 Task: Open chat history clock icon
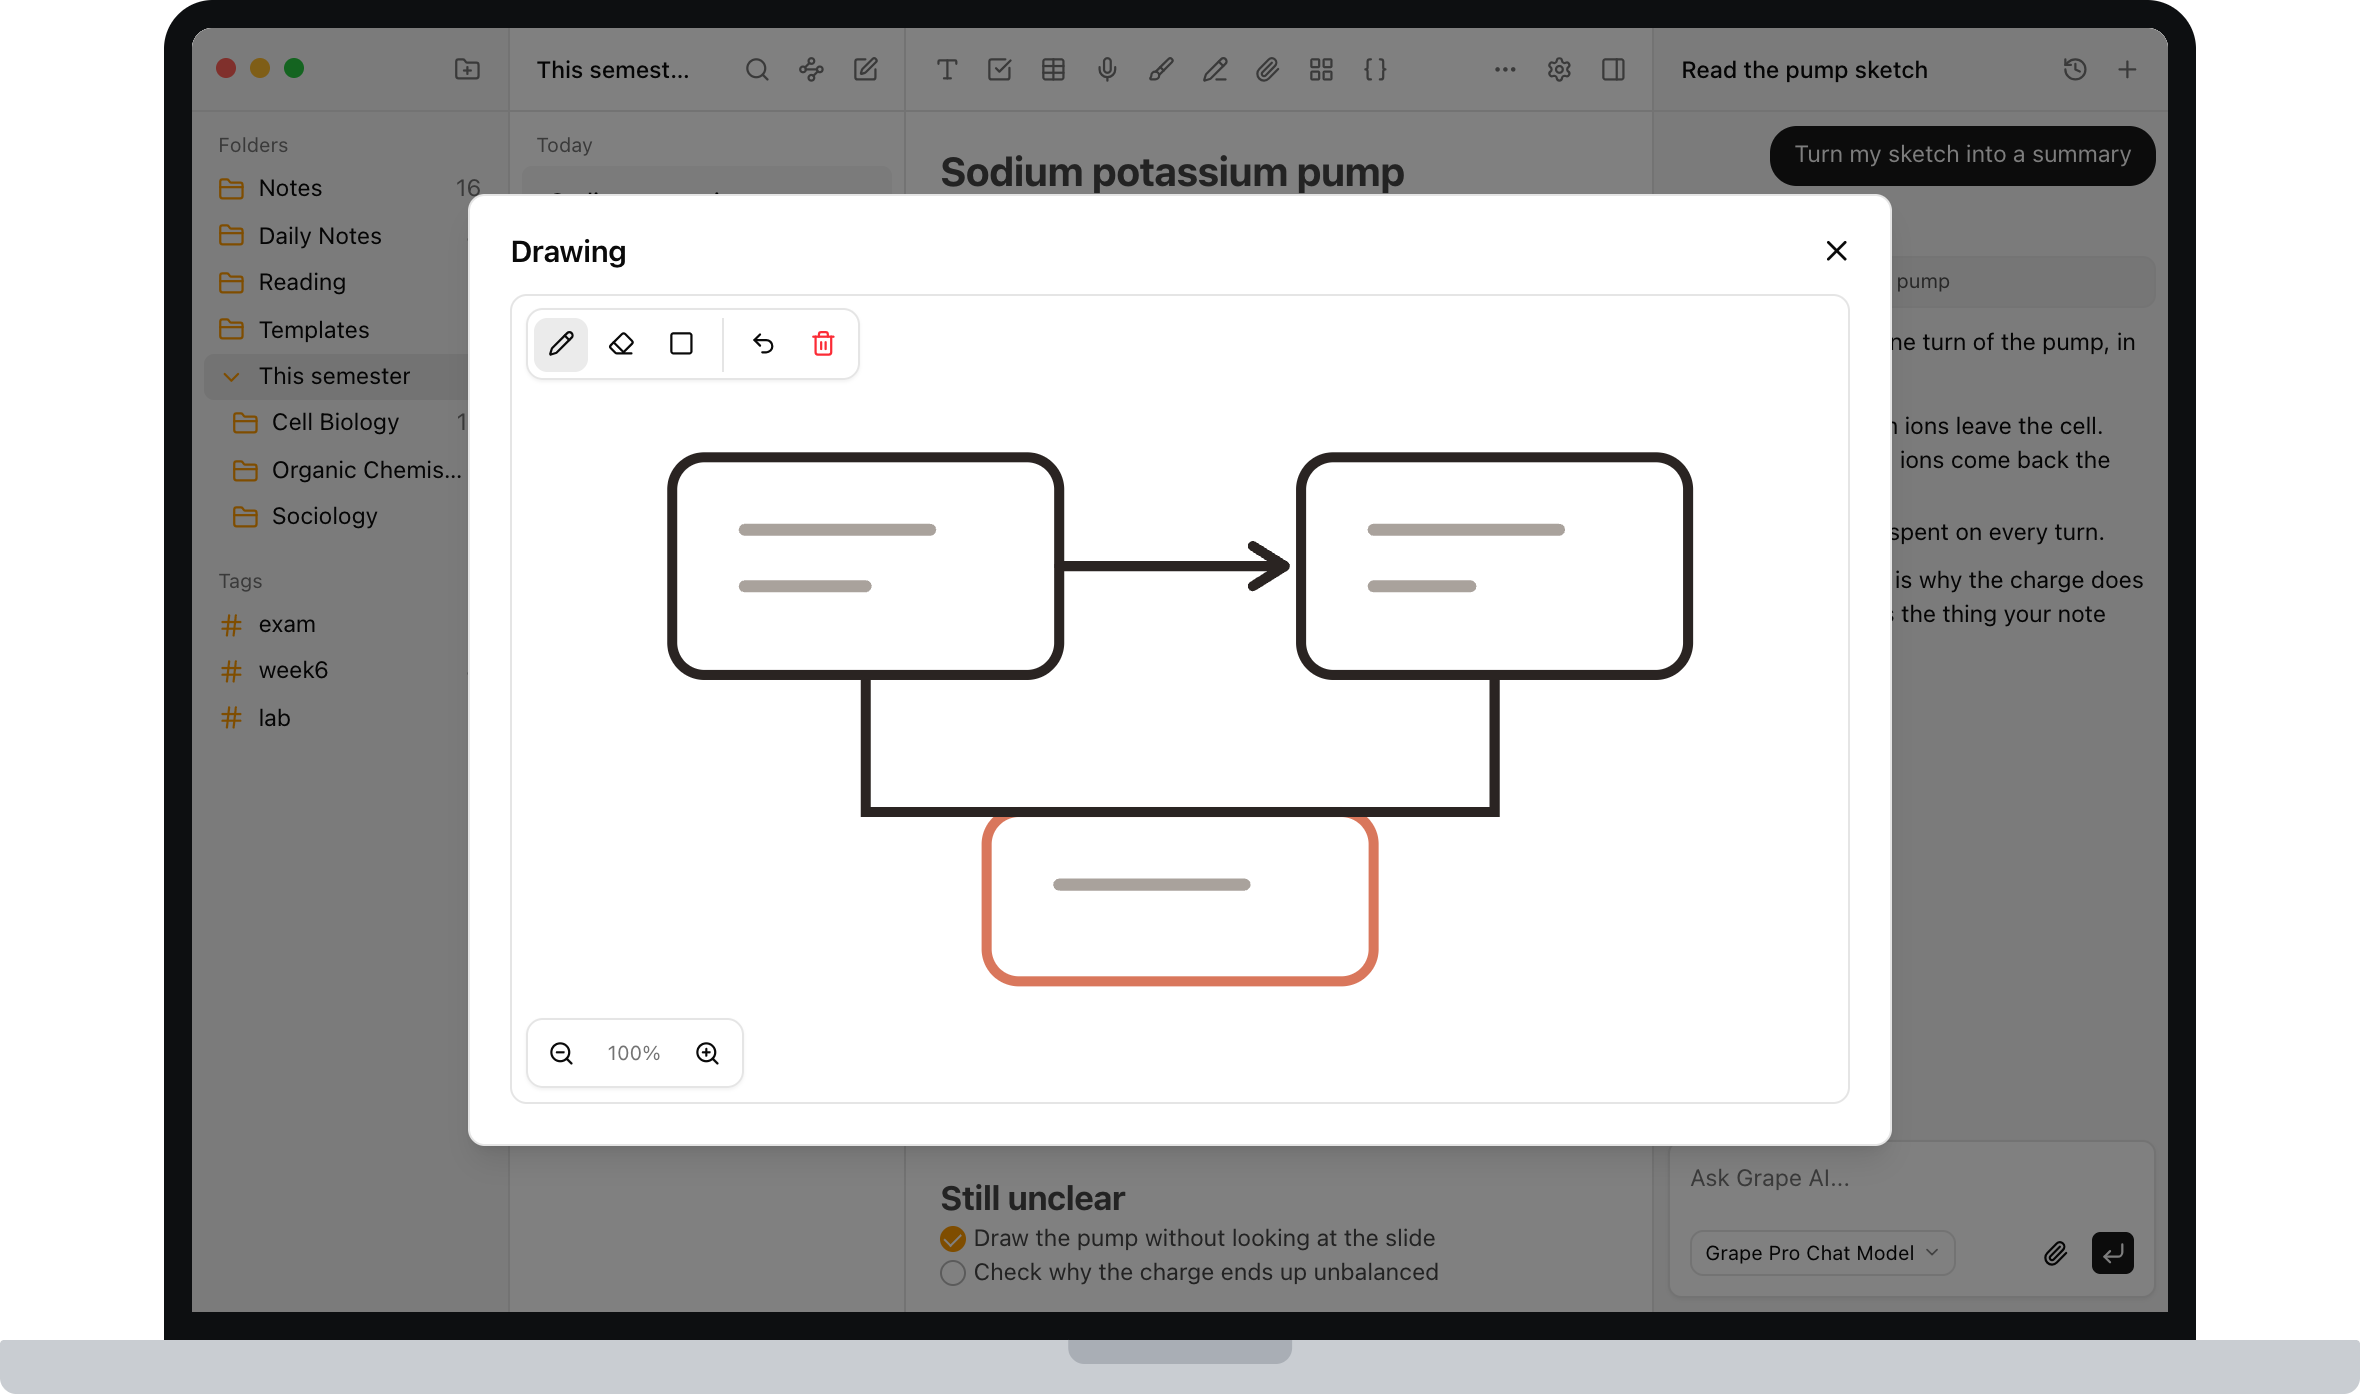[2075, 69]
